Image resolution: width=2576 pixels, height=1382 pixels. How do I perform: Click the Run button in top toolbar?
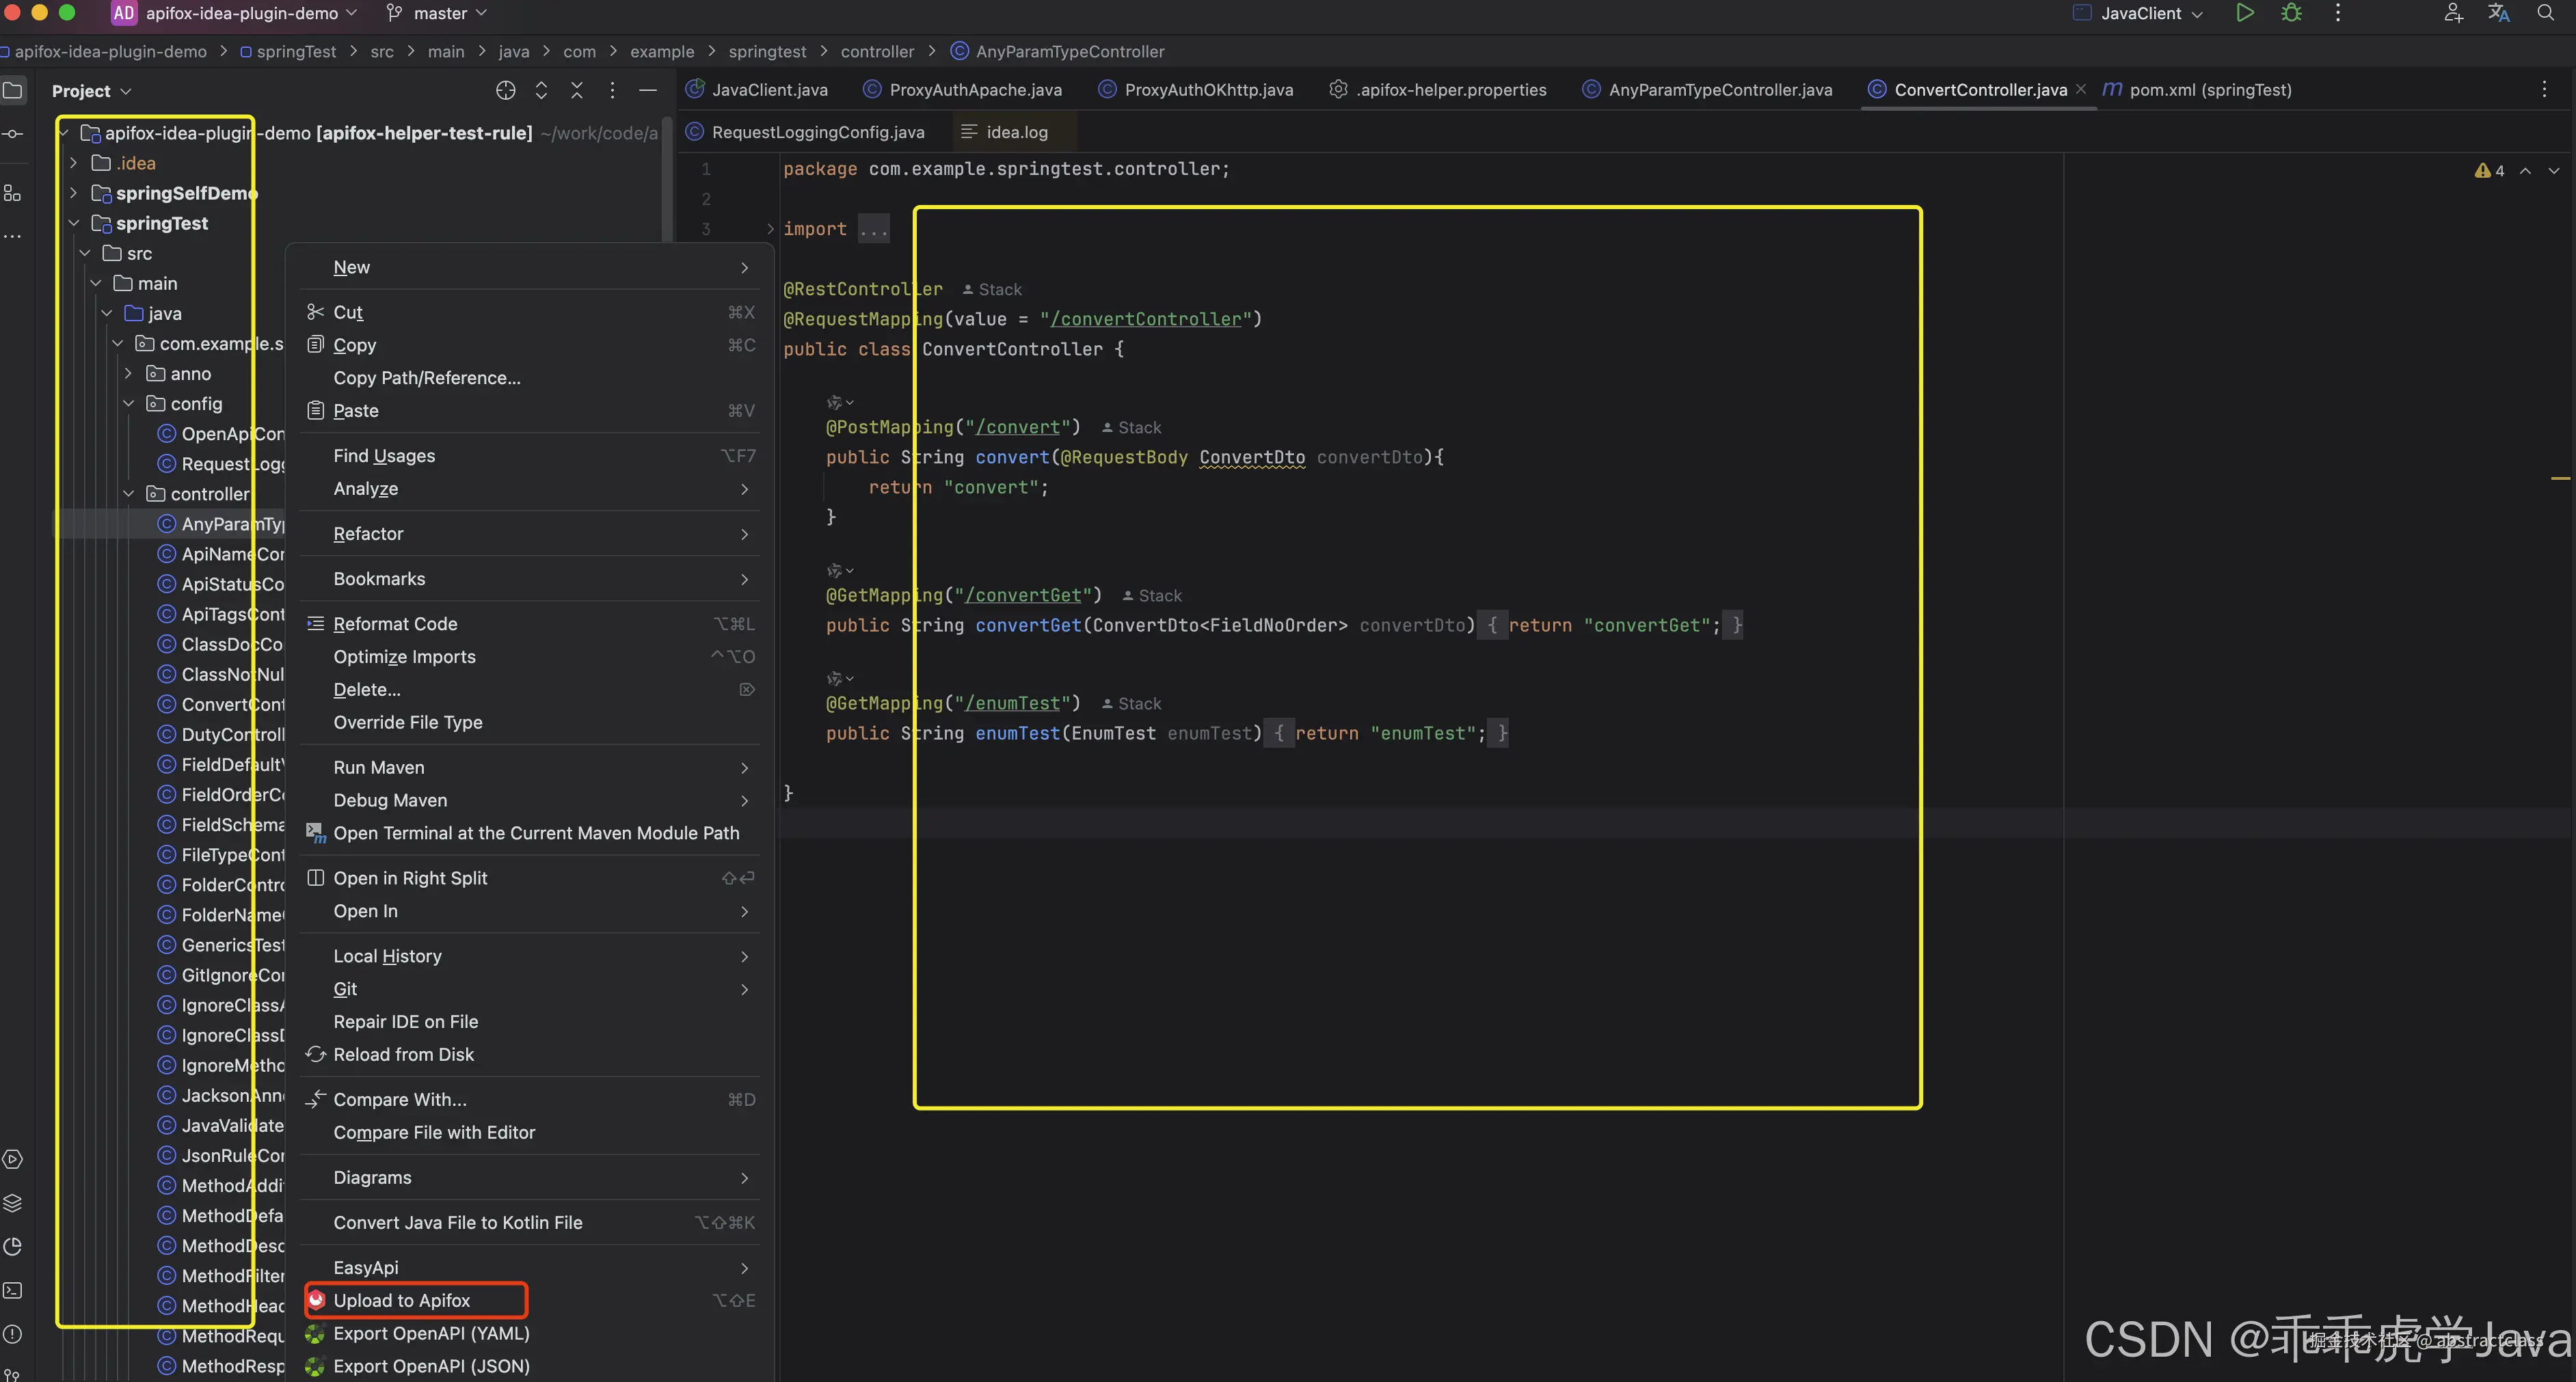click(x=2244, y=13)
